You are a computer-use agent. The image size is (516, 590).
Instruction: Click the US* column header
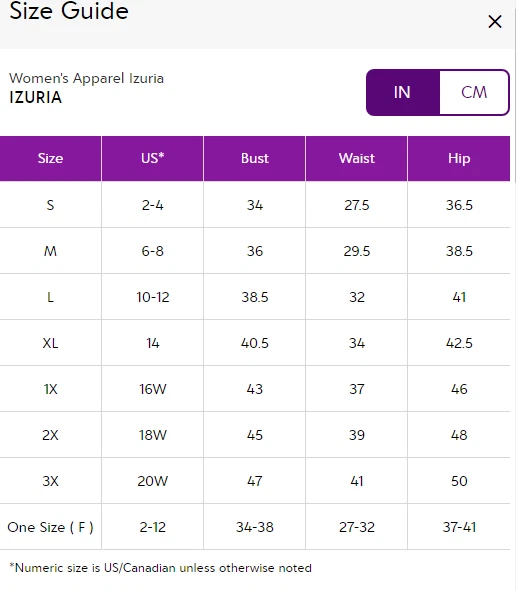pyautogui.click(x=152, y=158)
